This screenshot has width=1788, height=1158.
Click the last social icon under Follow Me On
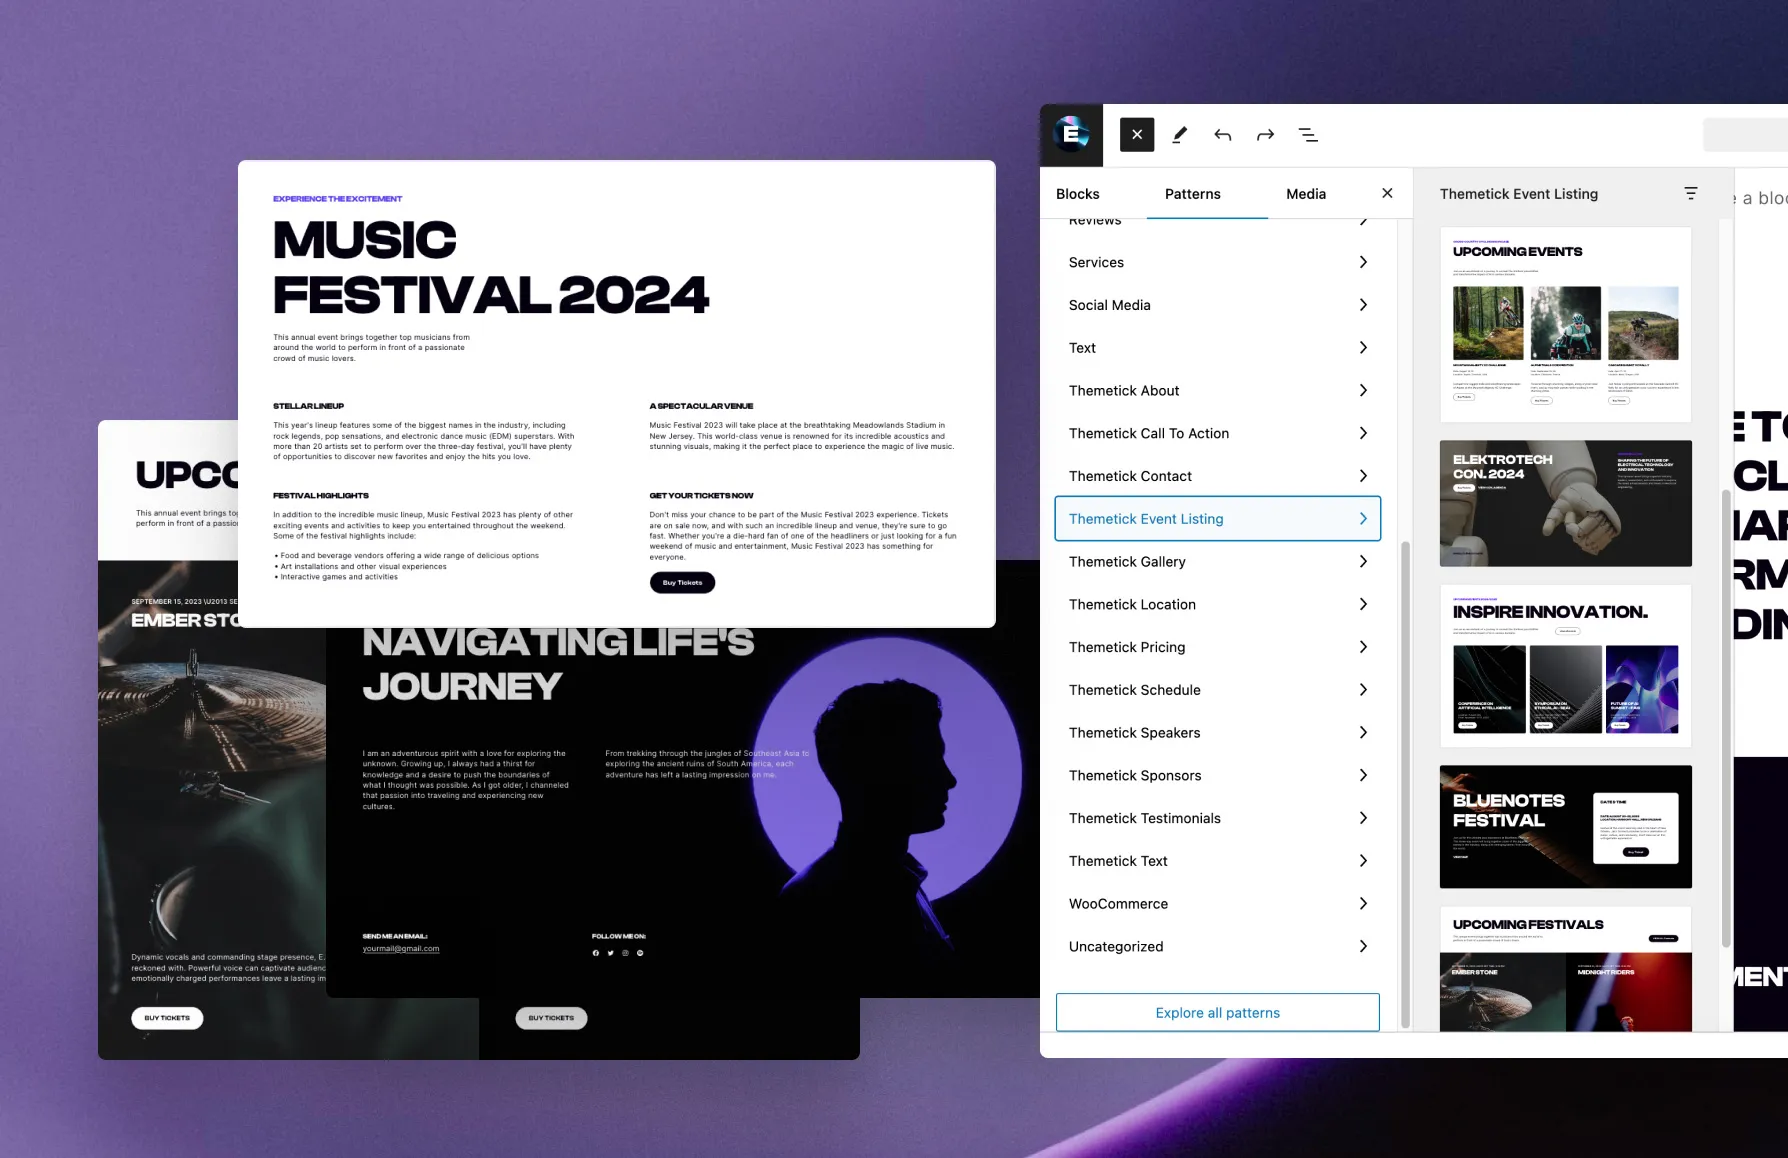click(640, 953)
